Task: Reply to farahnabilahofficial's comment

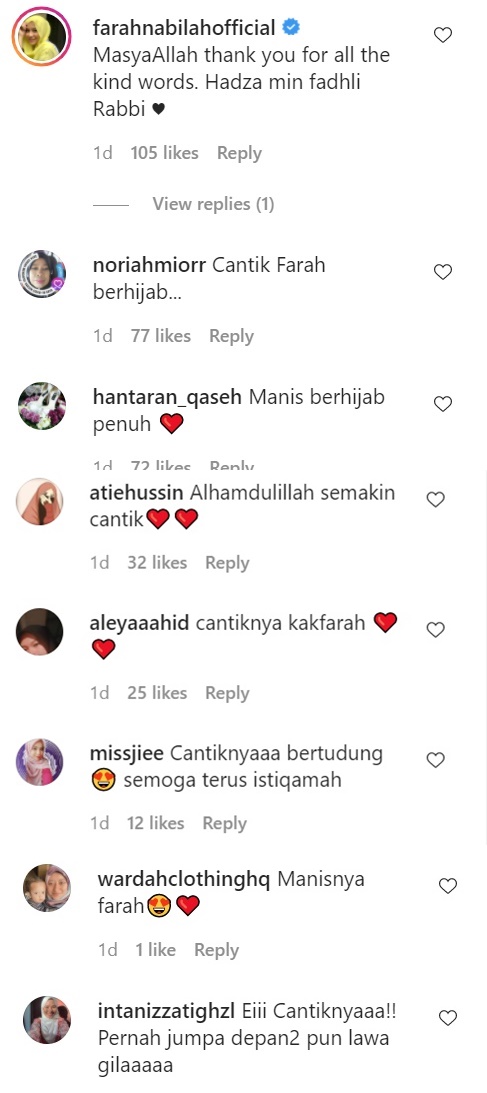Action: [x=239, y=153]
